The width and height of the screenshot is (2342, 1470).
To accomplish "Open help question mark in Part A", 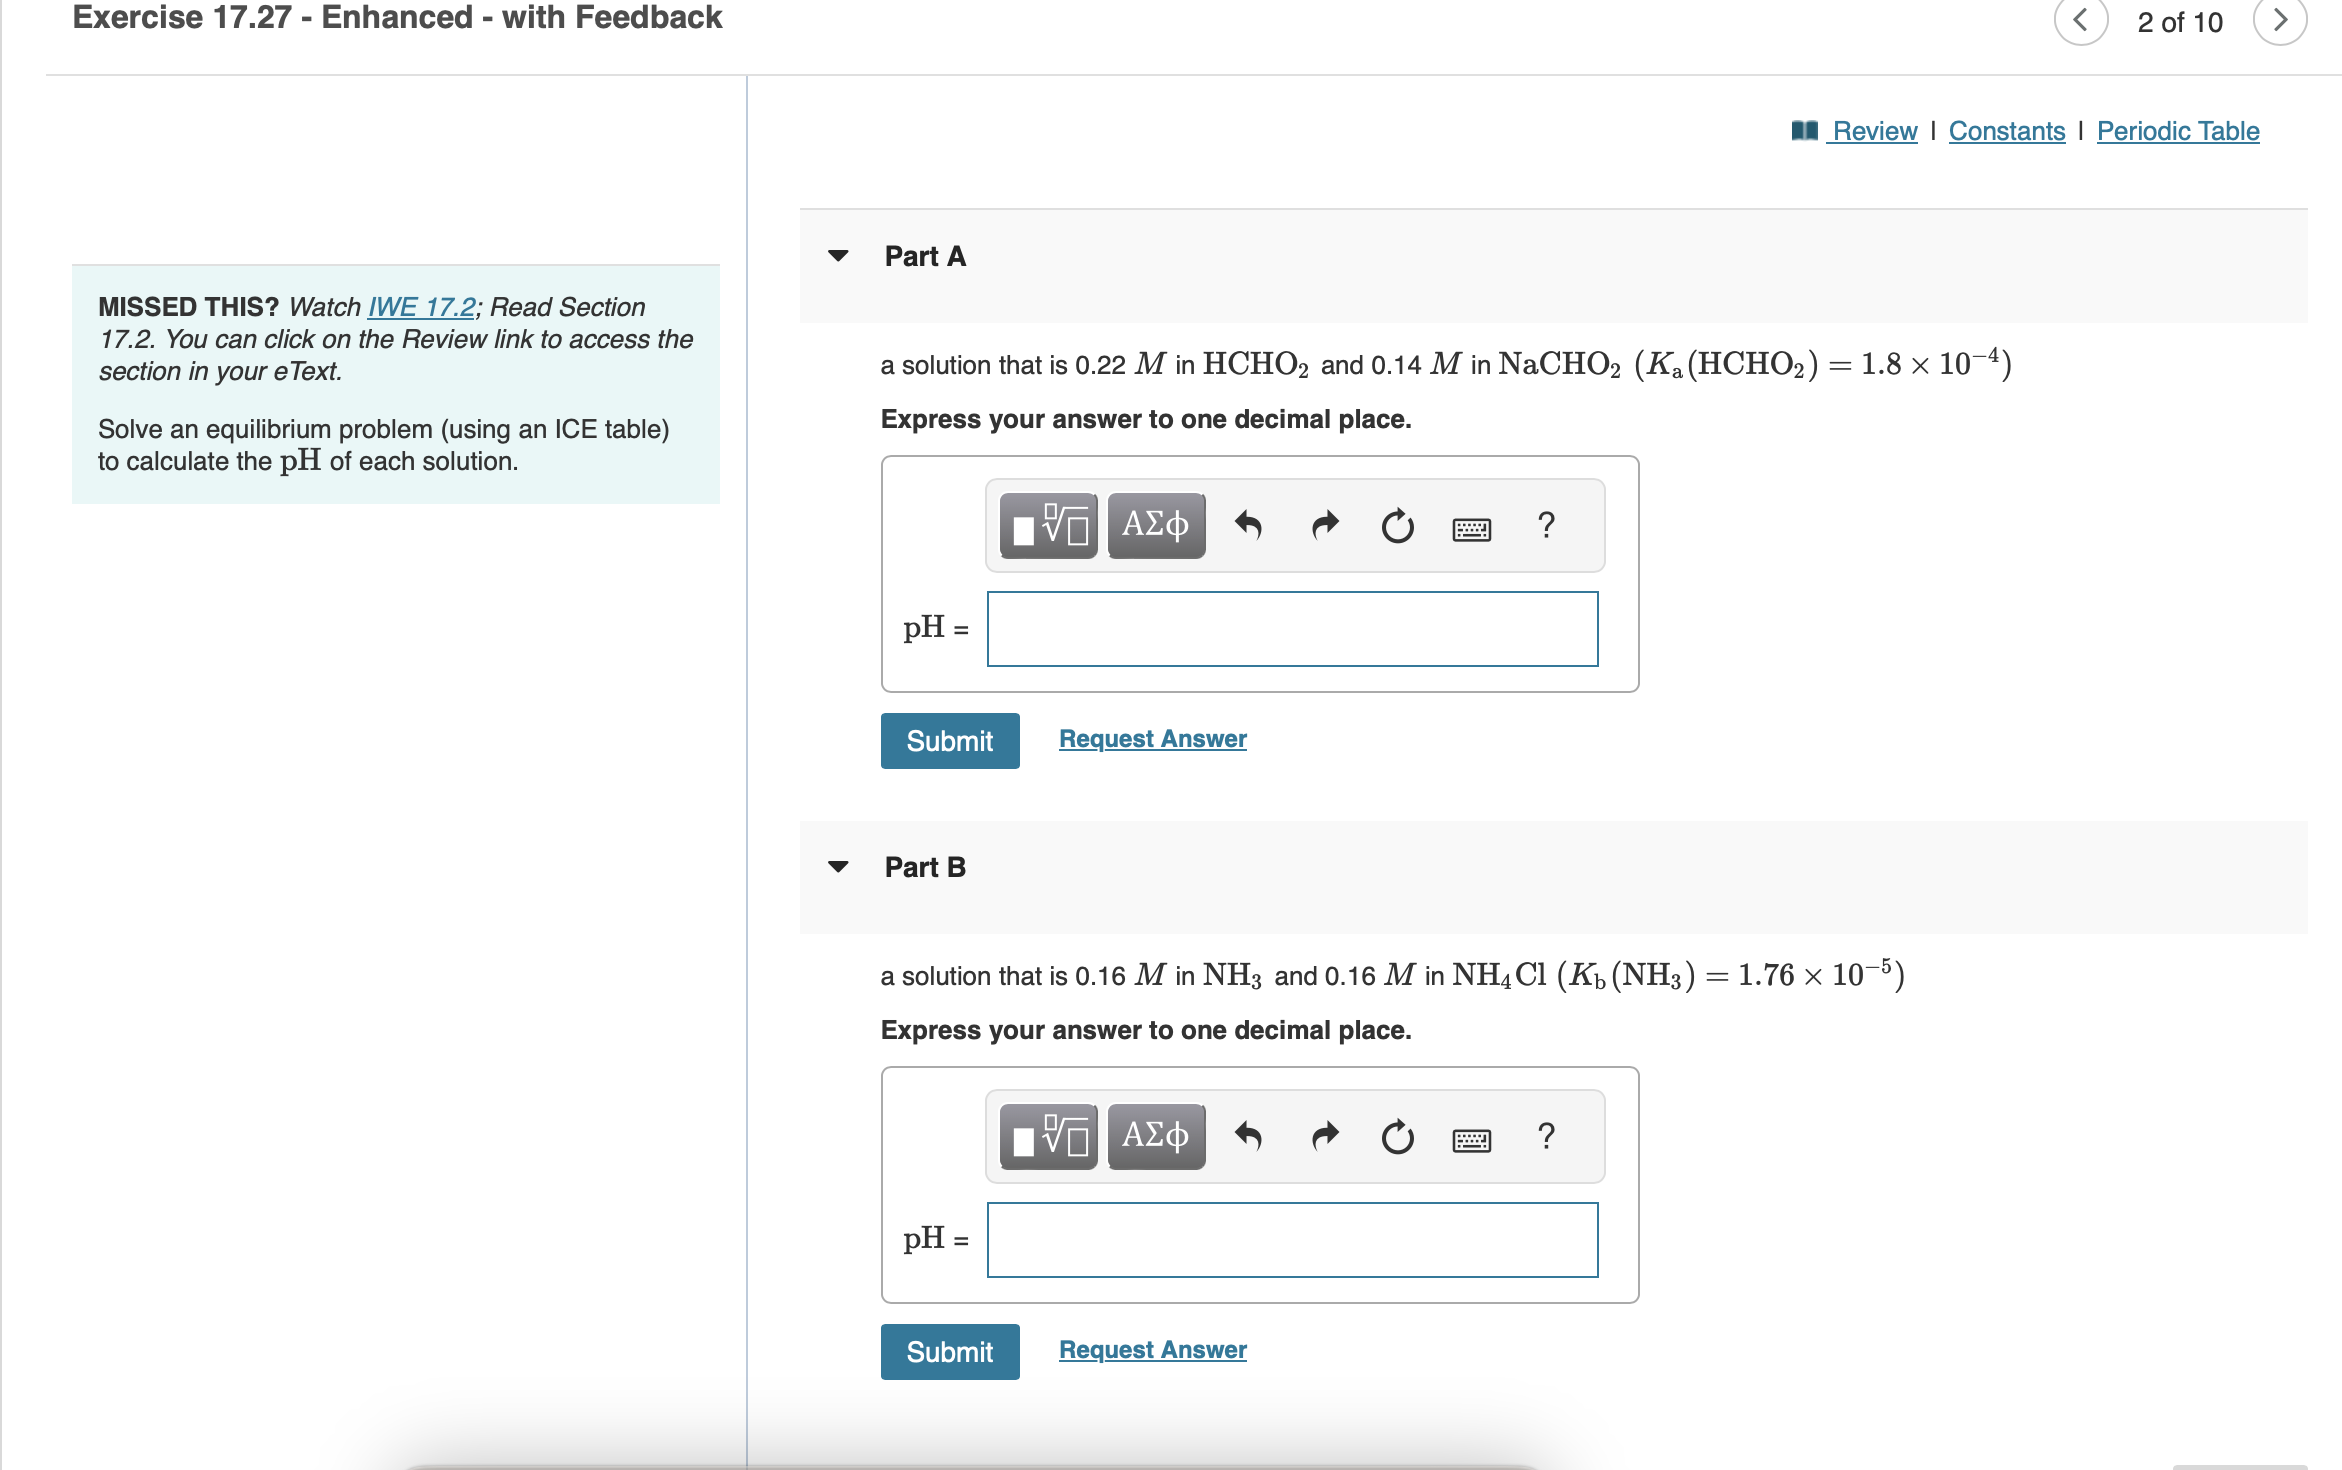I will [x=1546, y=526].
